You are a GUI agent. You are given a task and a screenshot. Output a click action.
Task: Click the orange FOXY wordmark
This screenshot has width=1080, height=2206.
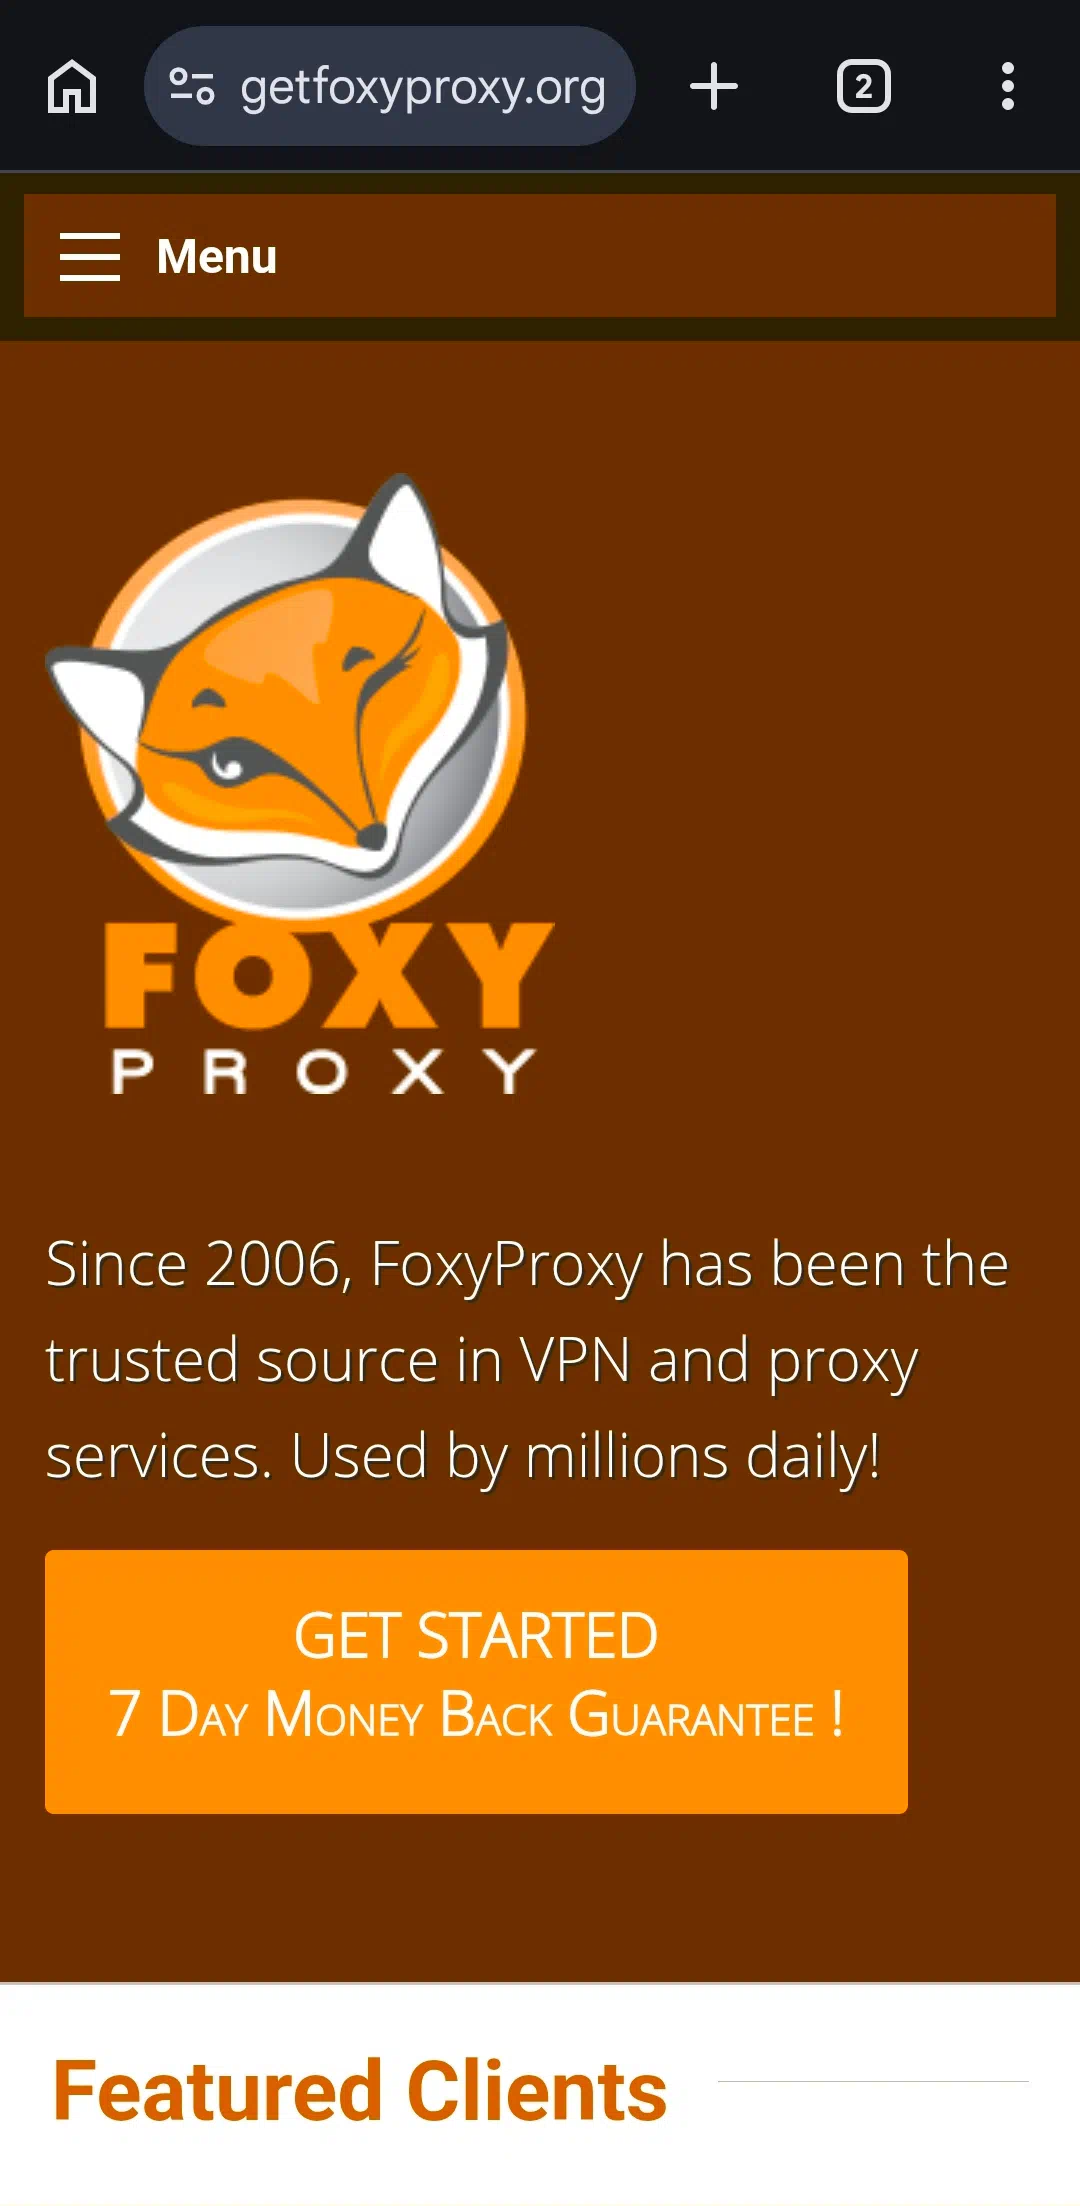click(329, 975)
